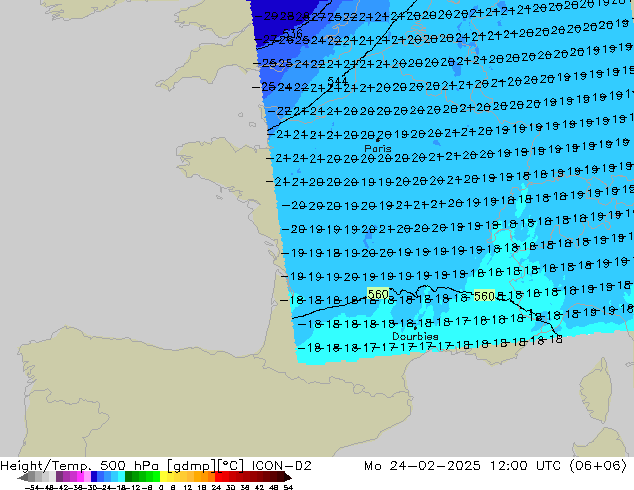Pick the dark green legend swatch near -12
Screen dimensions: 634x490
coord(129,476)
